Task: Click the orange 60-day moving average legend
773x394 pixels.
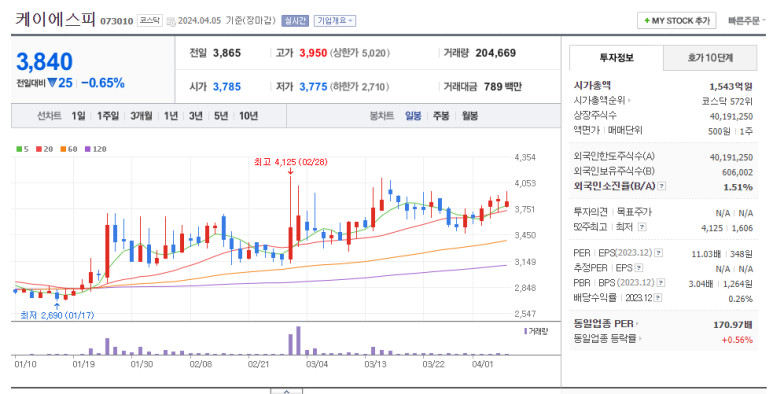Action: 69,149
